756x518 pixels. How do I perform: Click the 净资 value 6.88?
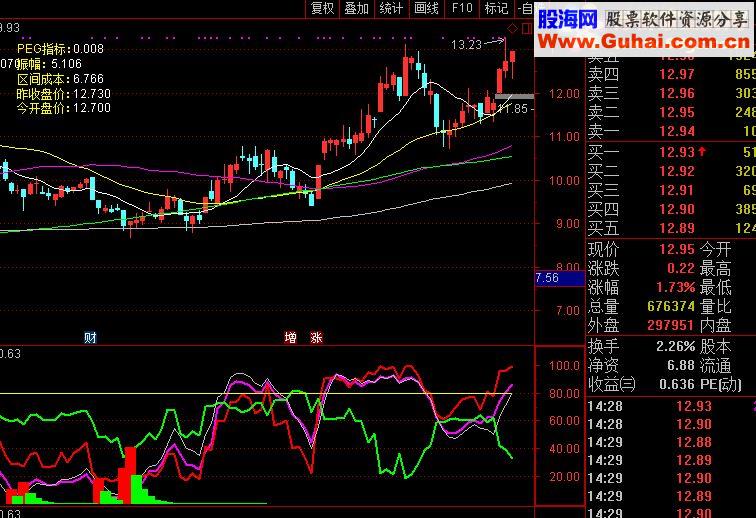[x=681, y=365]
